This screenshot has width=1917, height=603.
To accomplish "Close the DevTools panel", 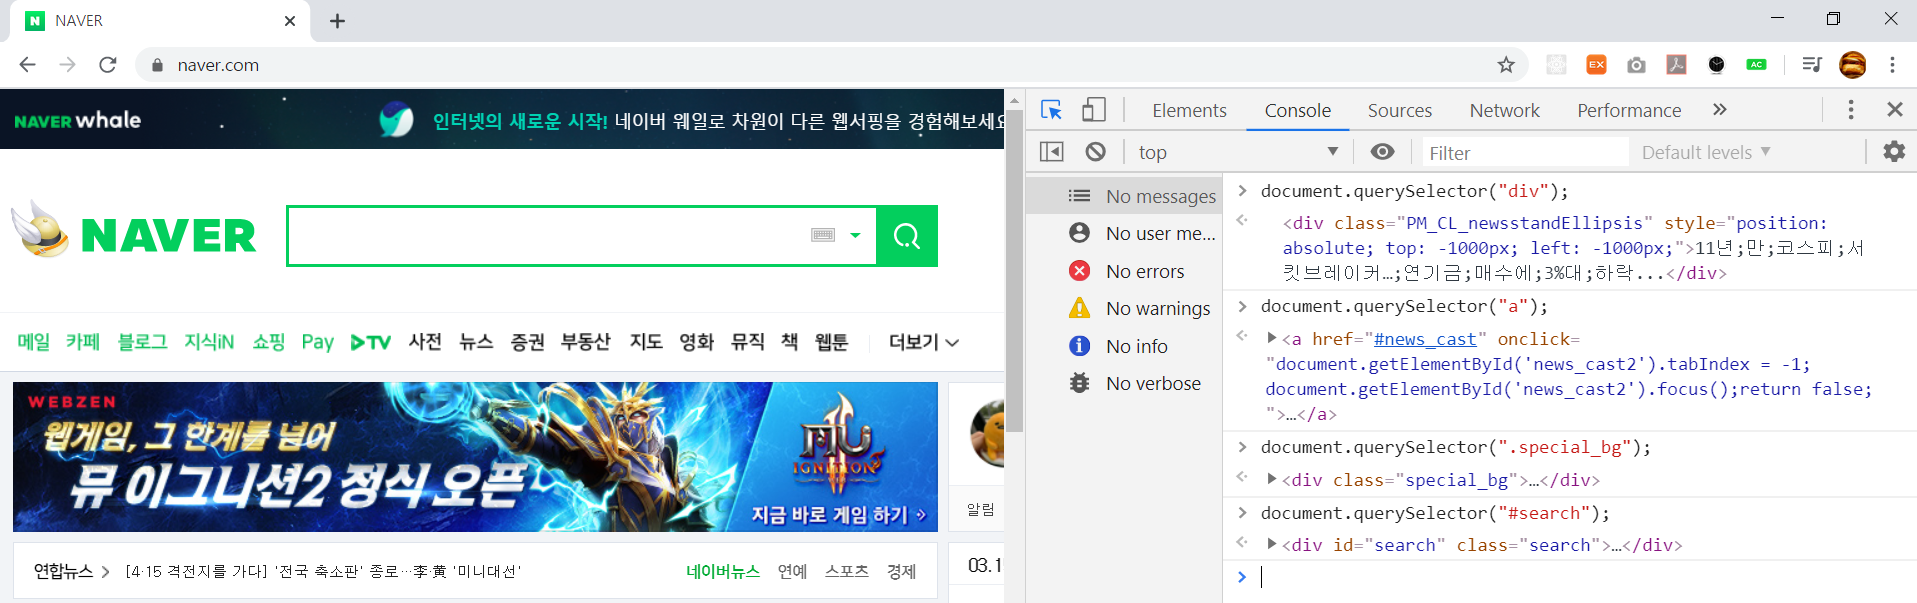I will click(1894, 110).
